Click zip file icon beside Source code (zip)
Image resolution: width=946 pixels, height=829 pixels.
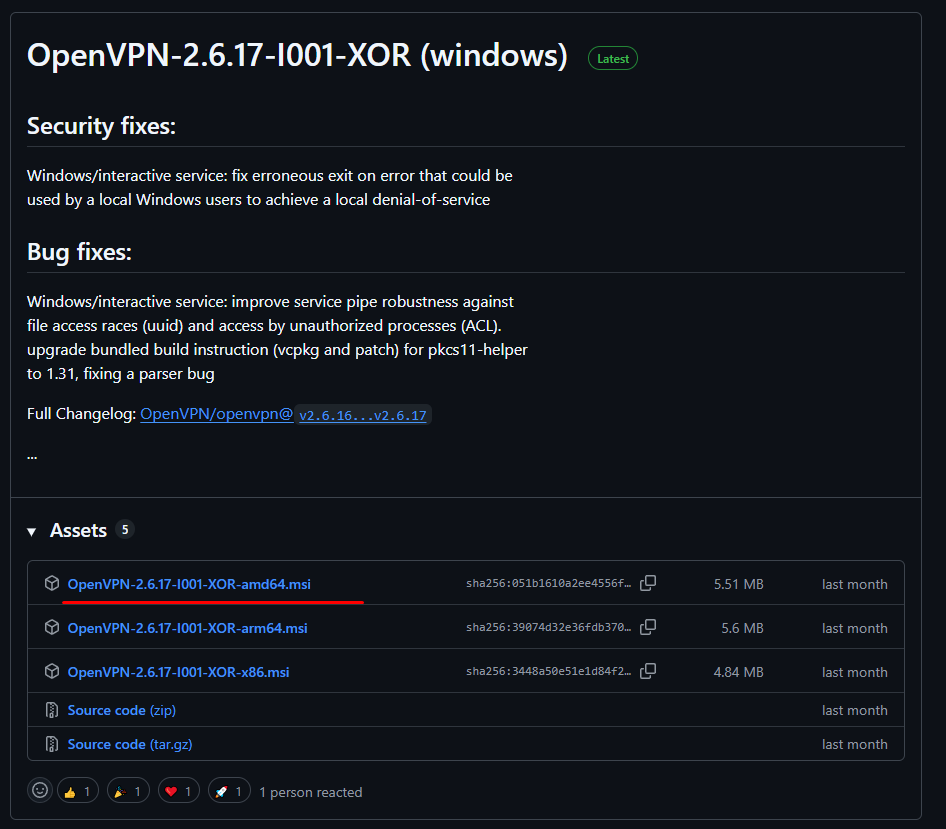click(x=52, y=710)
